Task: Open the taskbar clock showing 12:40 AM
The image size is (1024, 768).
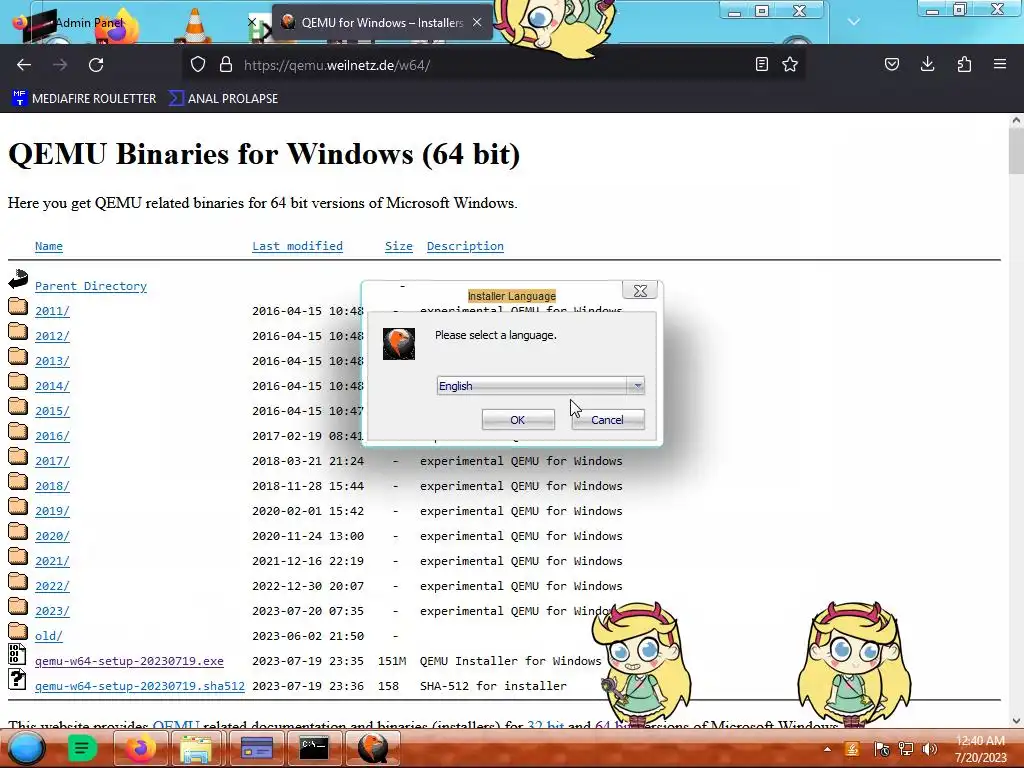Action: (x=981, y=749)
